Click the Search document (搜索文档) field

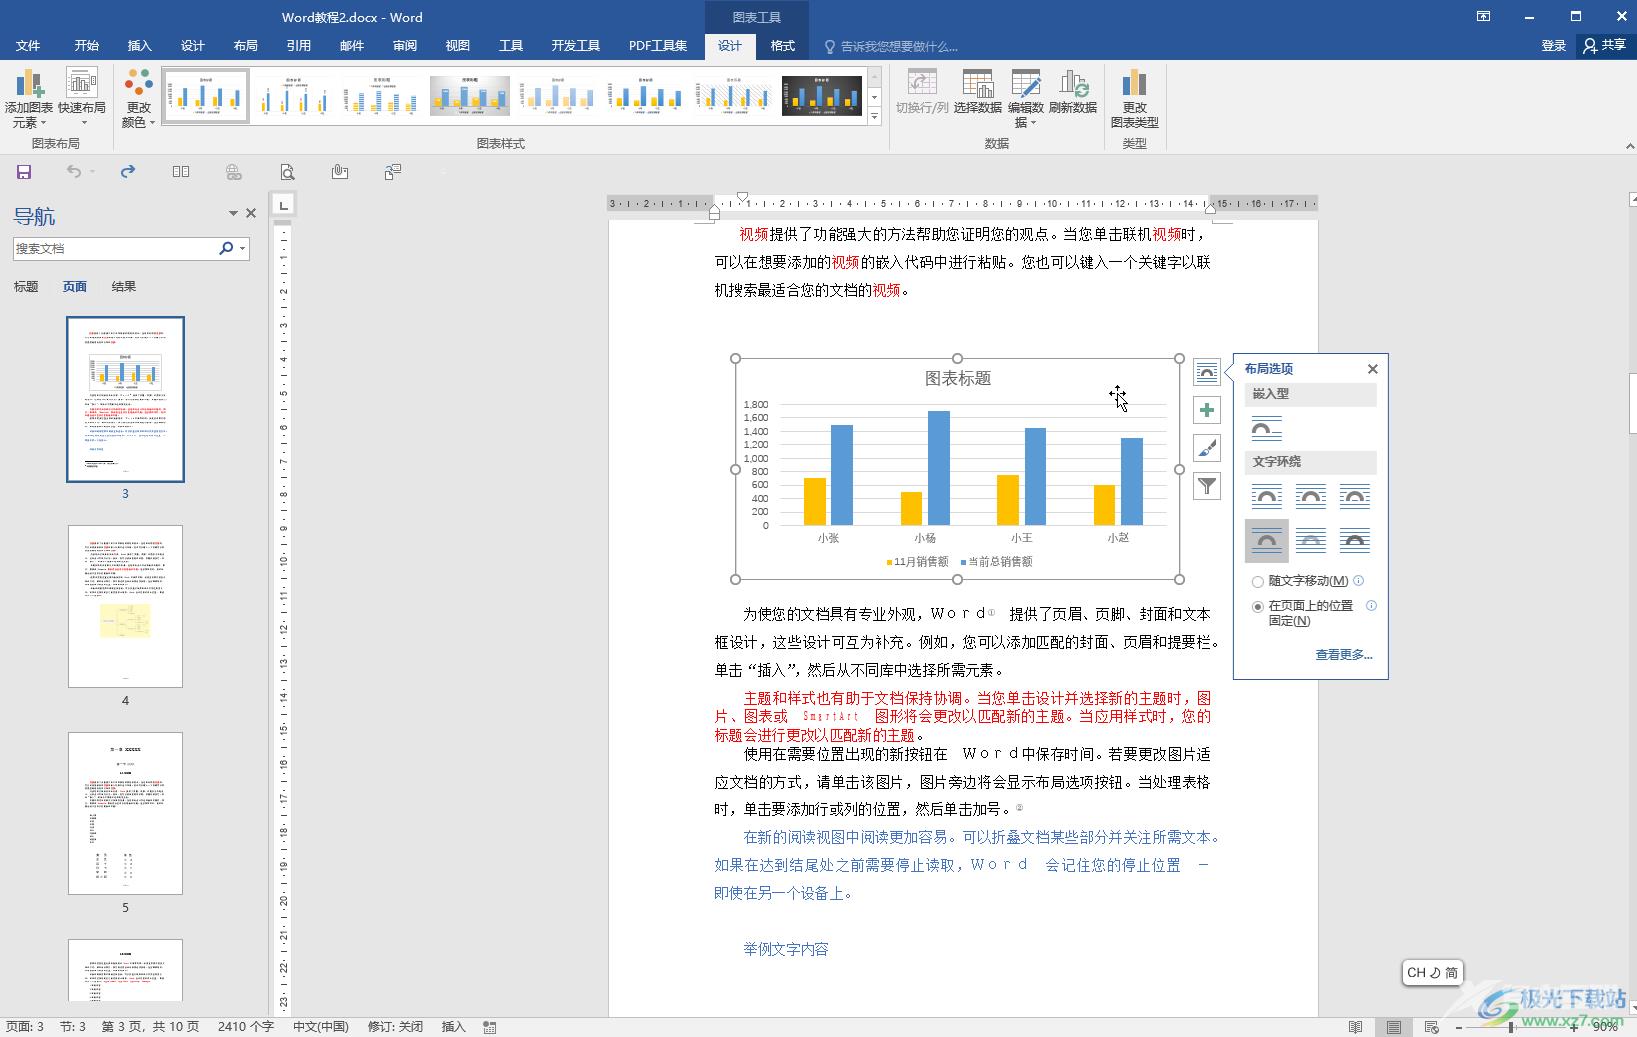pyautogui.click(x=113, y=248)
